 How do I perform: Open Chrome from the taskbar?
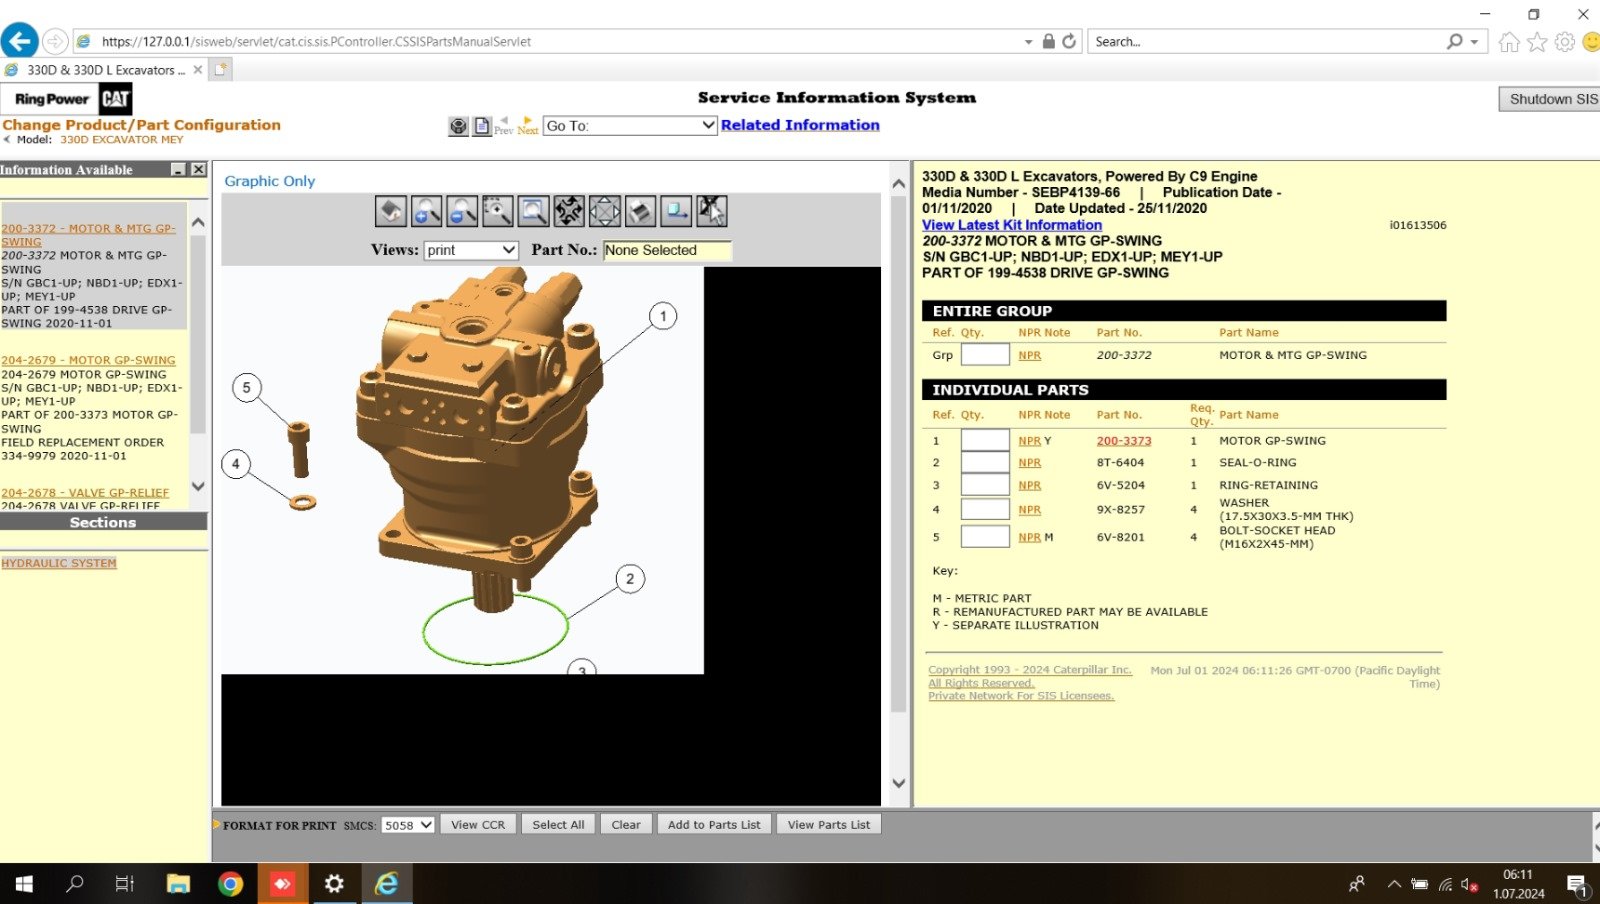point(231,884)
